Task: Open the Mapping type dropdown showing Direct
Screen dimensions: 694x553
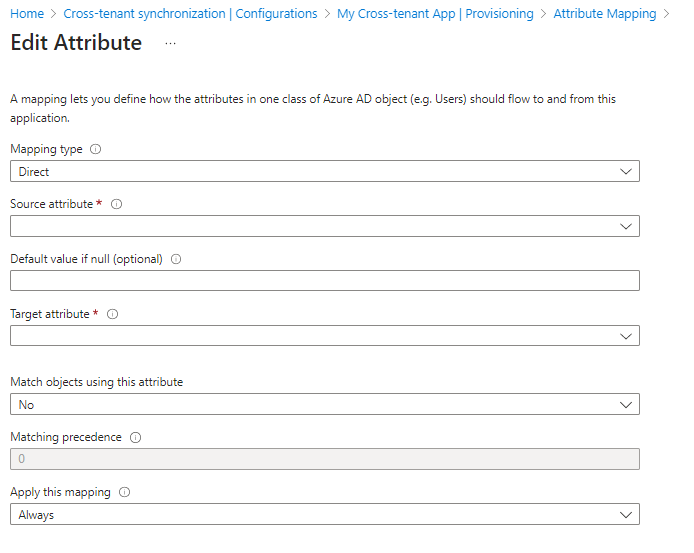Action: coord(324,171)
